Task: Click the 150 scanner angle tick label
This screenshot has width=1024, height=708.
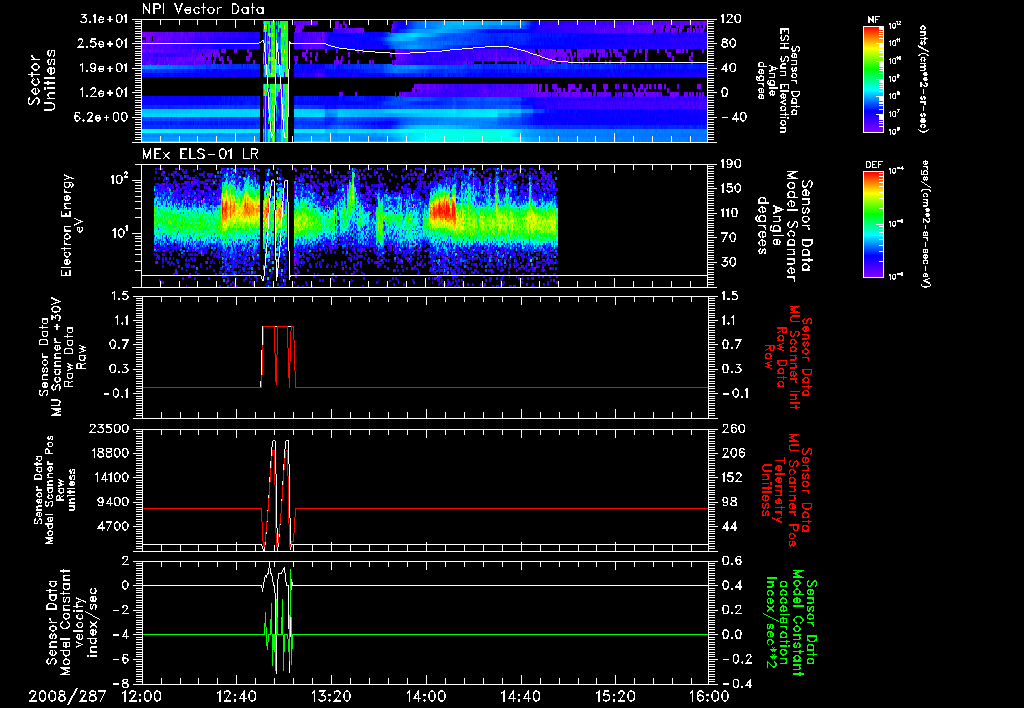Action: (731, 188)
